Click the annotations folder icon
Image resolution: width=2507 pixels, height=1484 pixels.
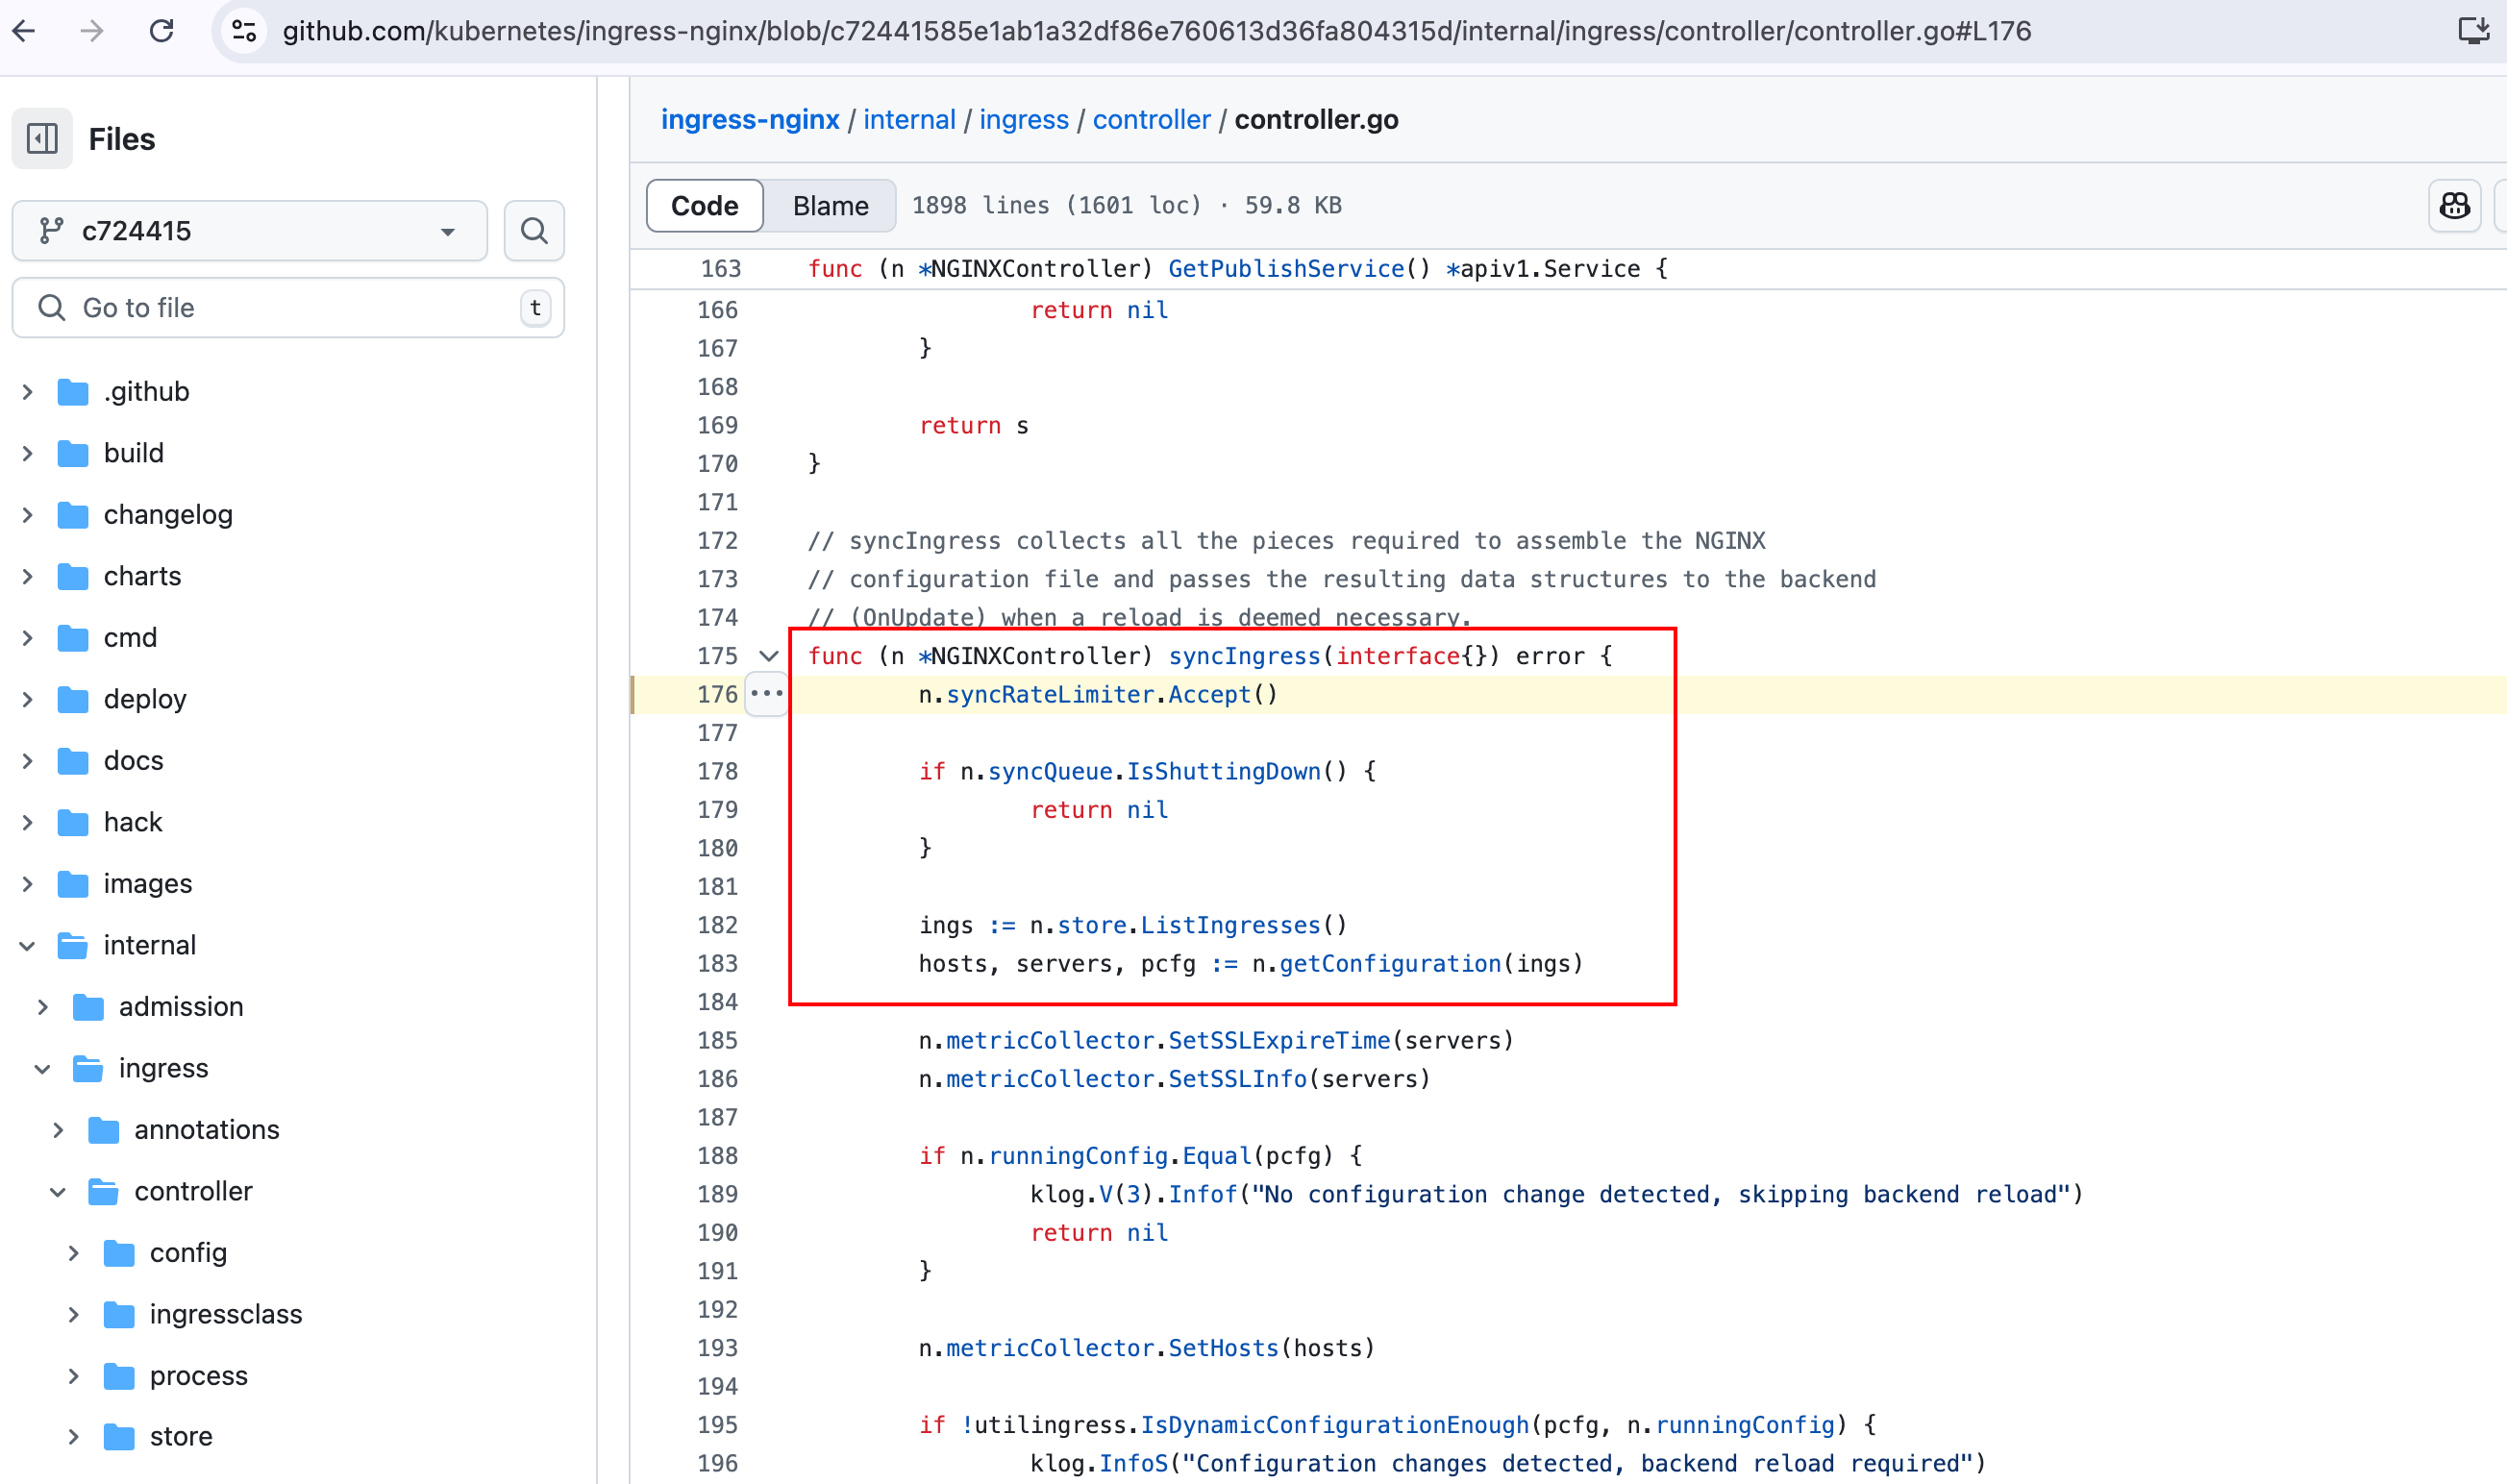104,1130
